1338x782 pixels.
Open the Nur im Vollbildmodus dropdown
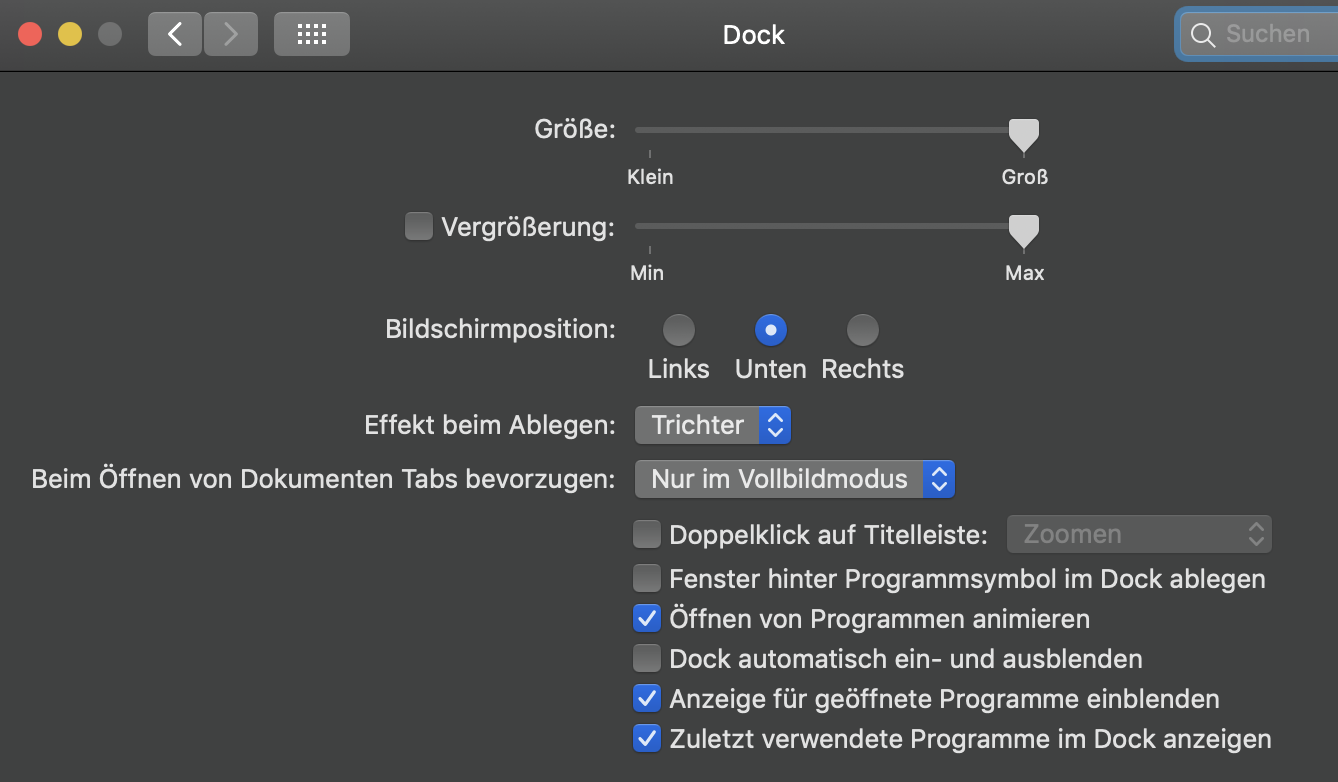(x=795, y=479)
